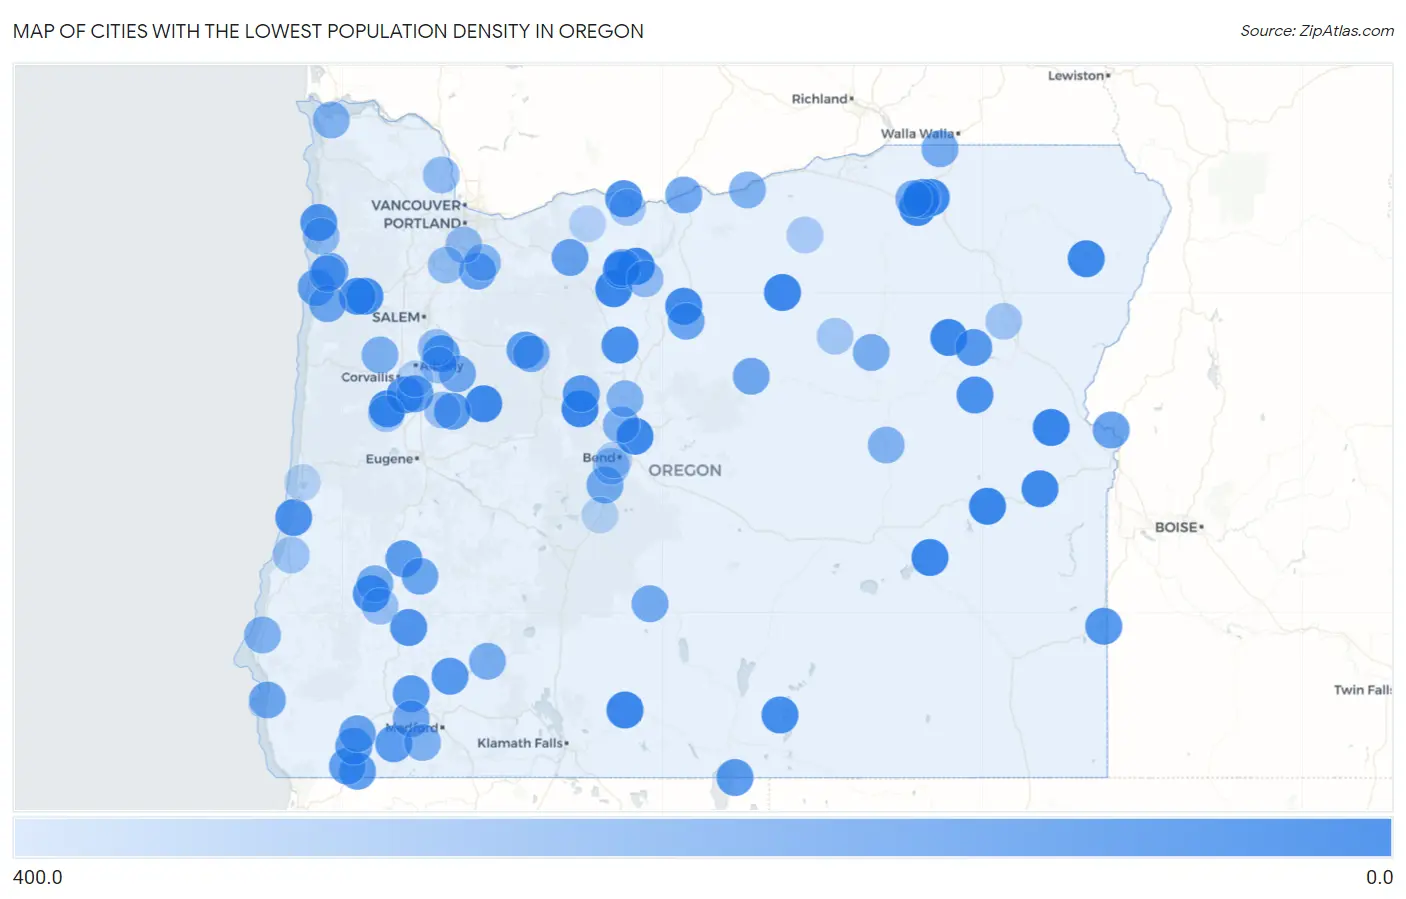Select the bubble directly left of Klamath Falls area
This screenshot has width=1406, height=899.
coord(422,743)
